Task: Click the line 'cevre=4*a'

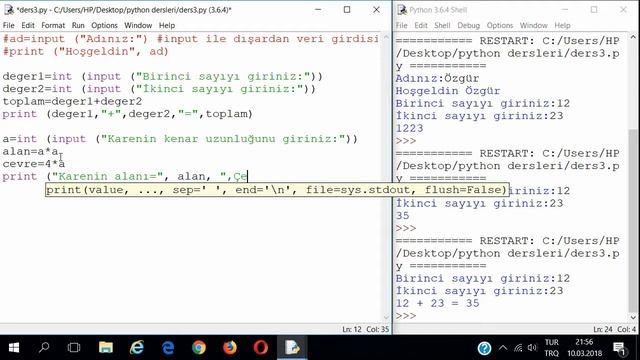Action: tap(33, 164)
